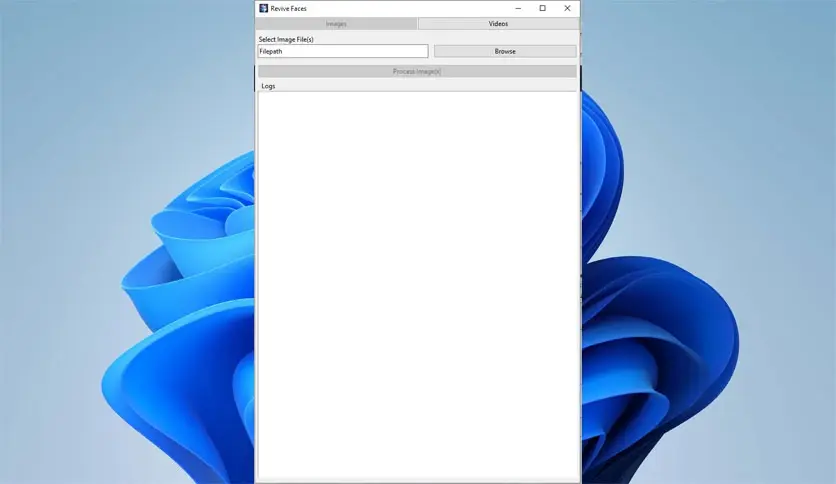Screen dimensions: 836x484
Task: Click the Logs heading label
Action: pos(268,86)
